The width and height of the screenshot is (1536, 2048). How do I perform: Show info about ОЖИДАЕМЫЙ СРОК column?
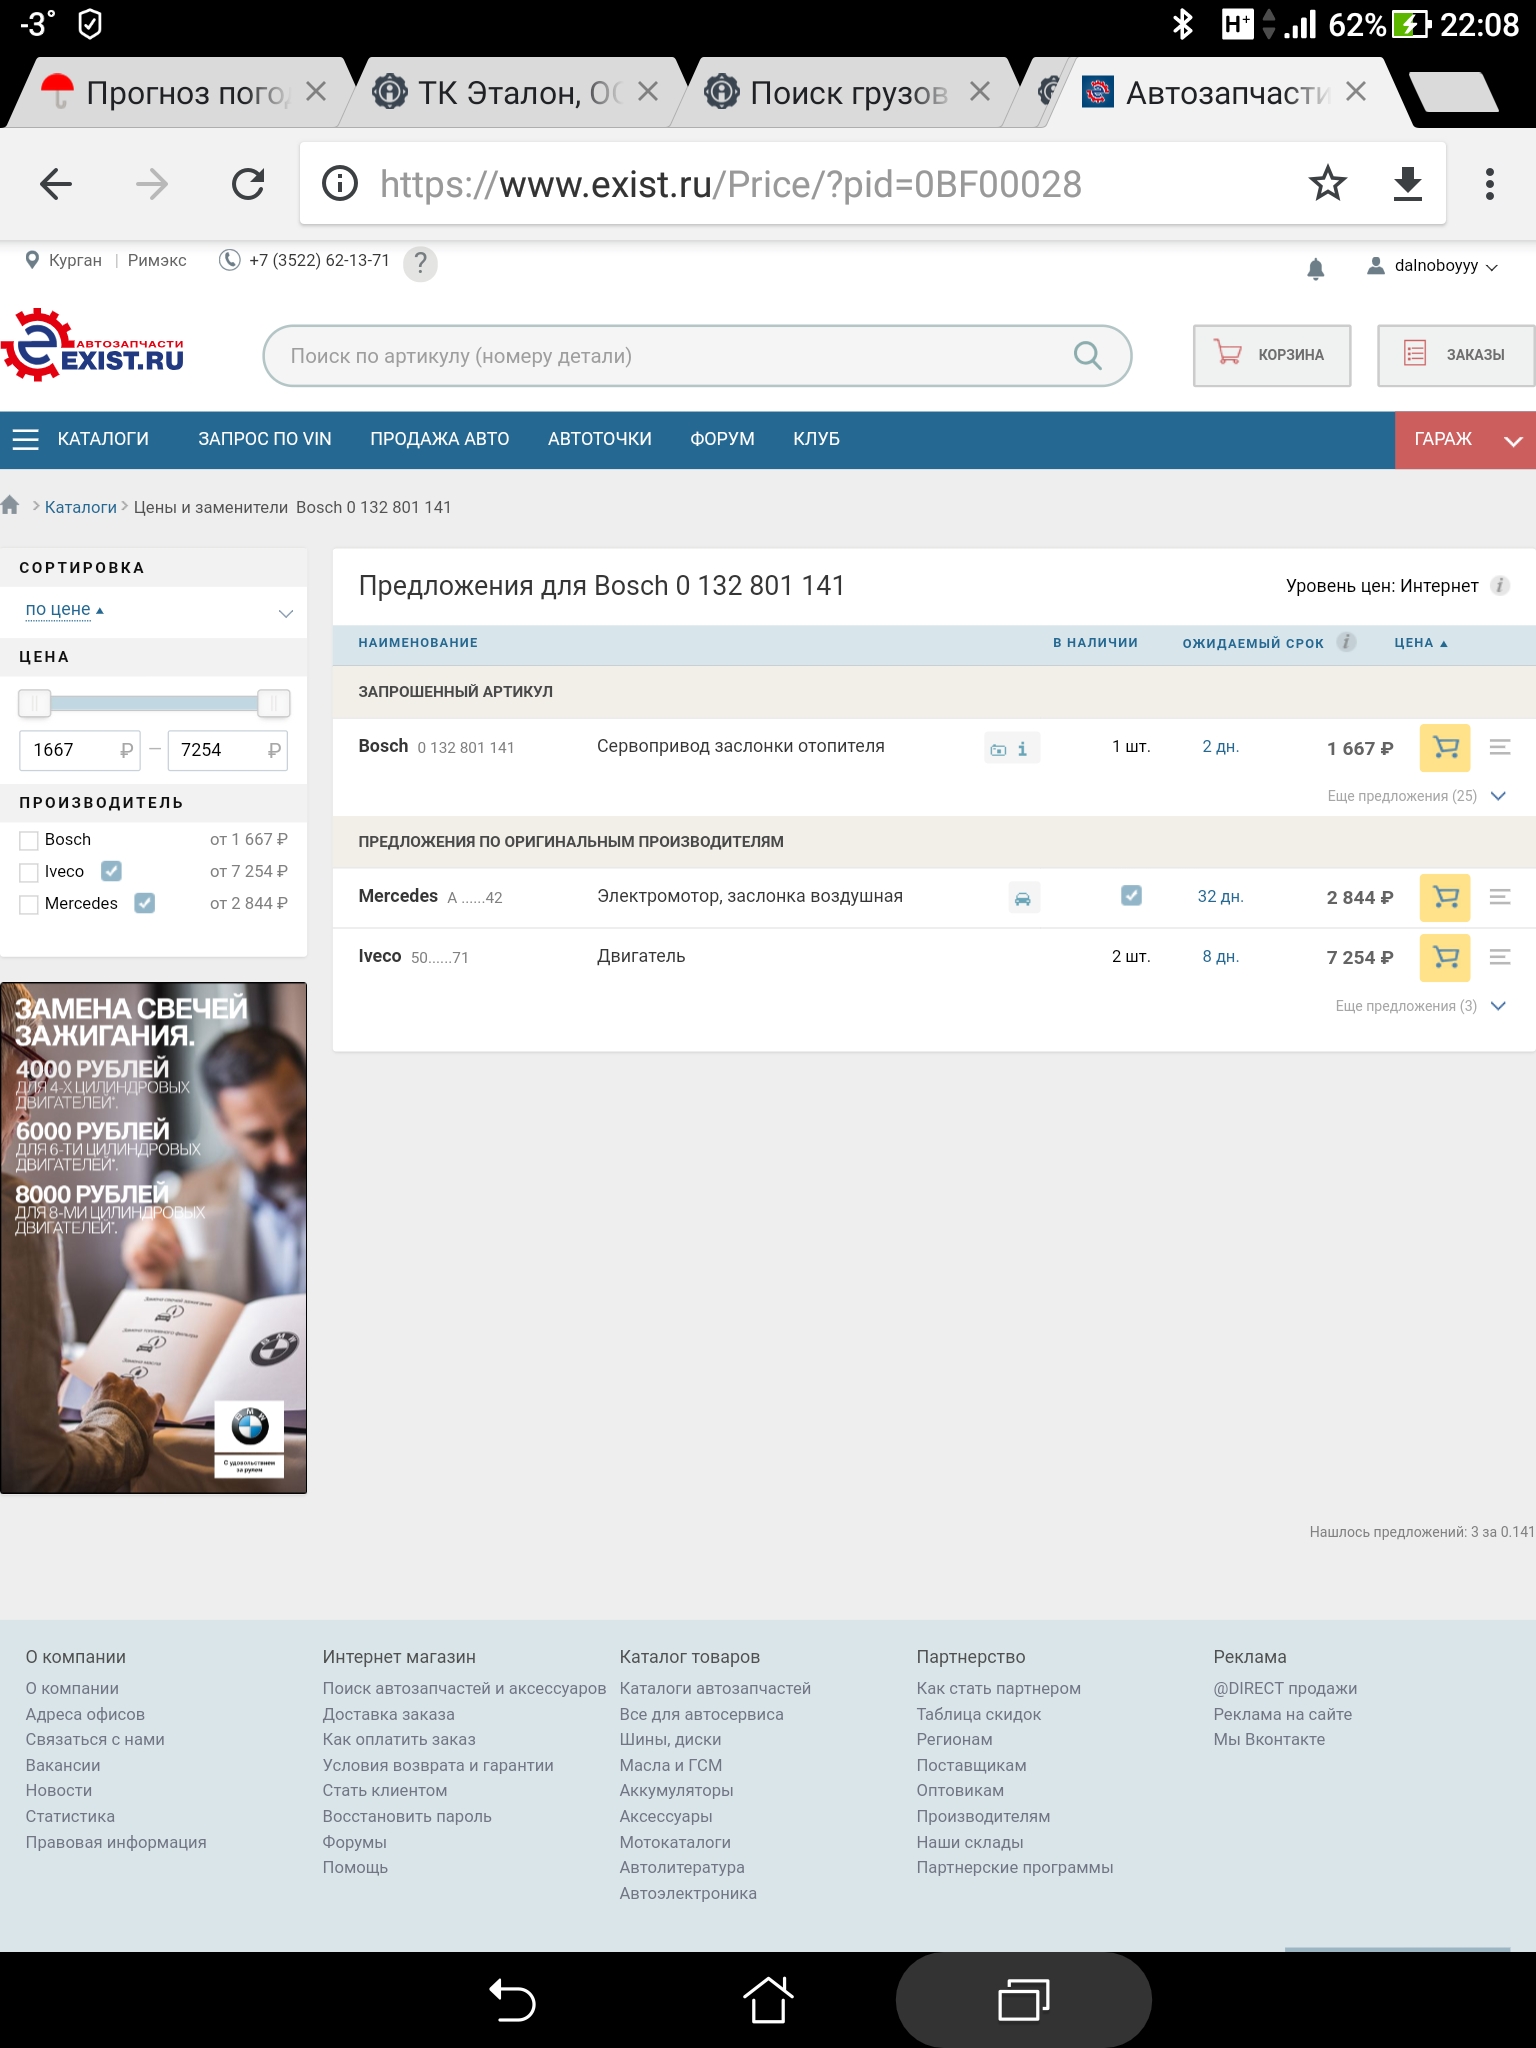point(1347,642)
